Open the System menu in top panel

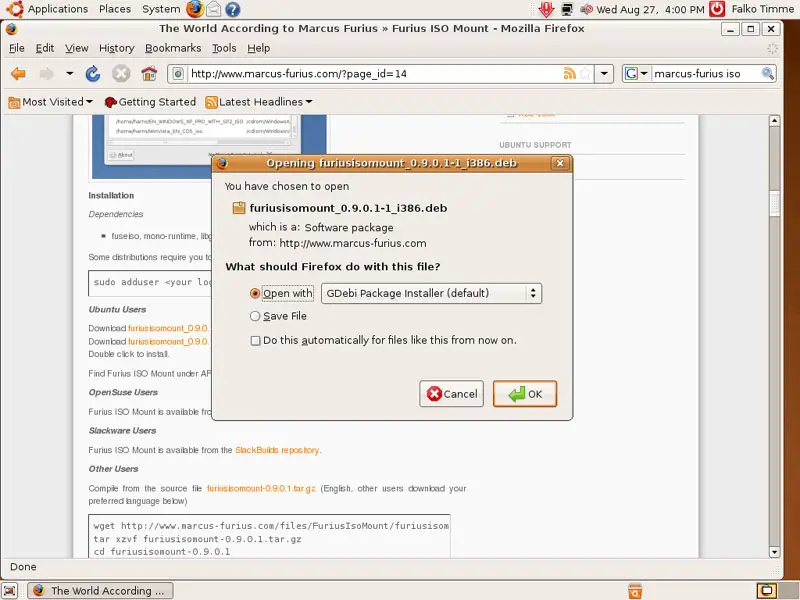pos(161,9)
